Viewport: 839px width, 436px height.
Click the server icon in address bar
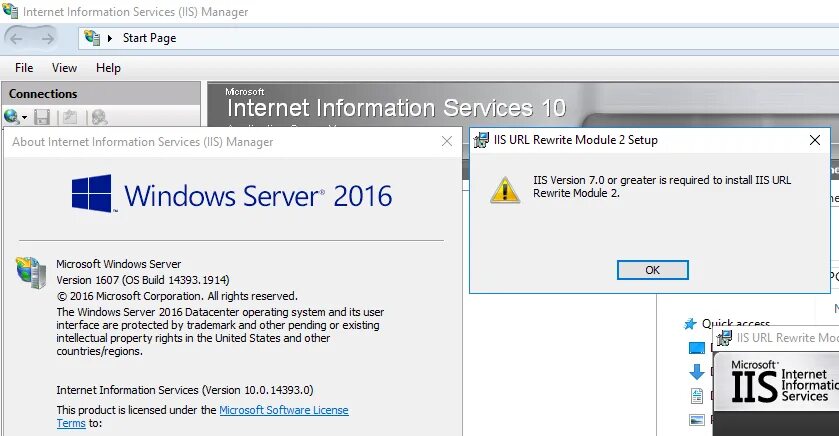tap(92, 38)
